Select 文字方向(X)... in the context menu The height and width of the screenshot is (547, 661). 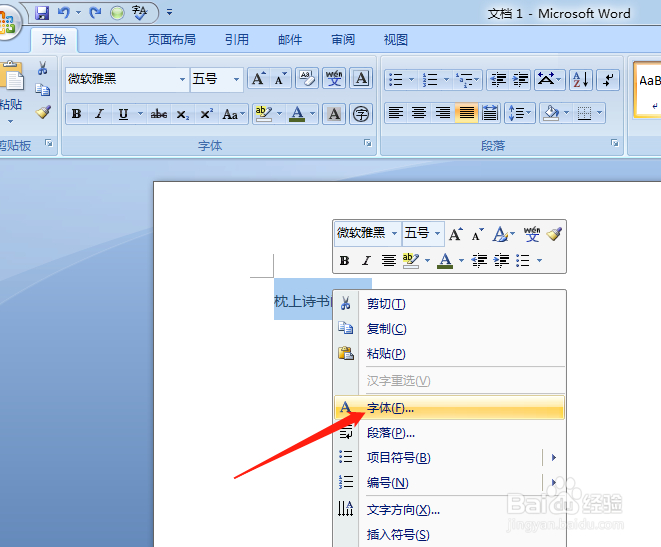click(x=449, y=510)
